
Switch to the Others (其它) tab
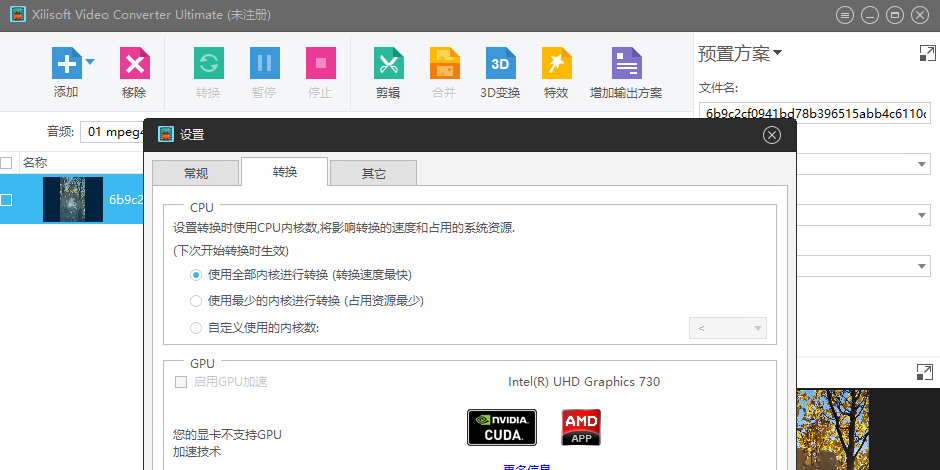point(373,173)
